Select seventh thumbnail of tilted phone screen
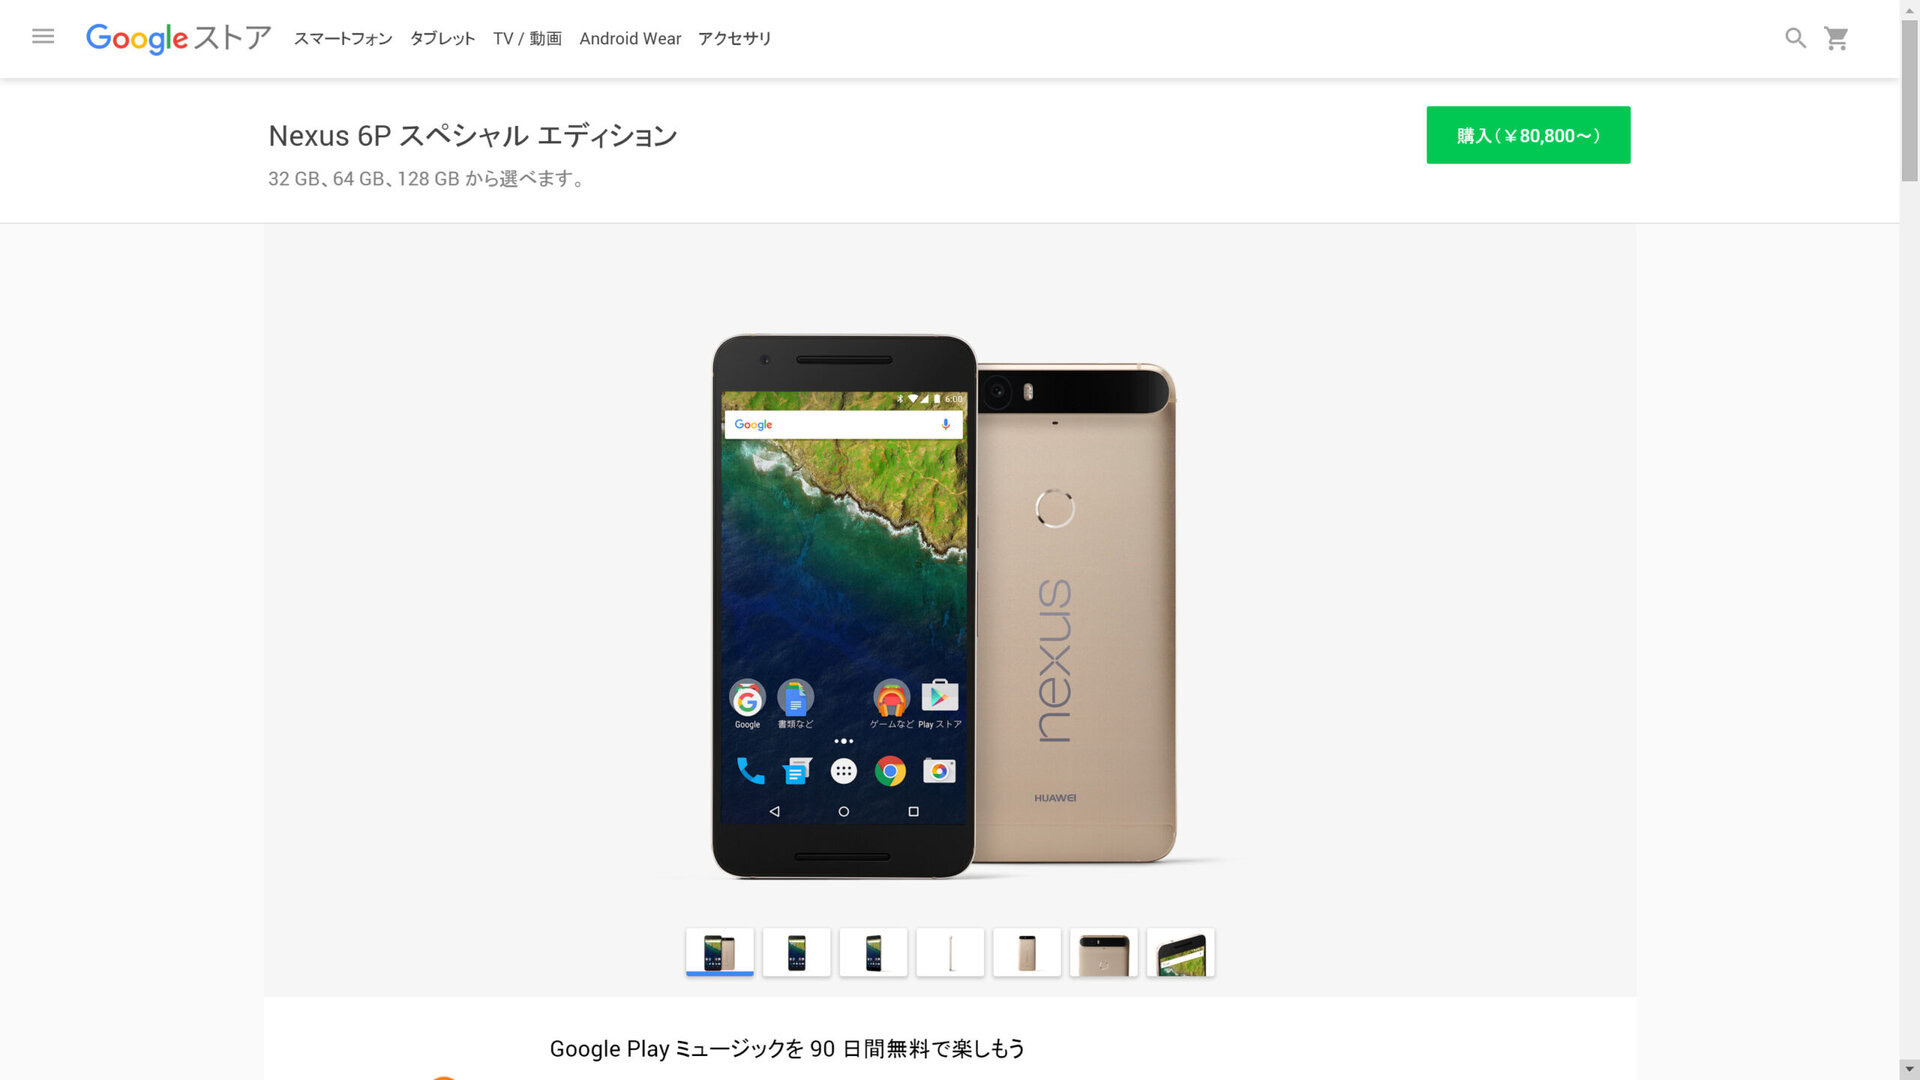Viewport: 1920px width, 1080px height. 1181,952
